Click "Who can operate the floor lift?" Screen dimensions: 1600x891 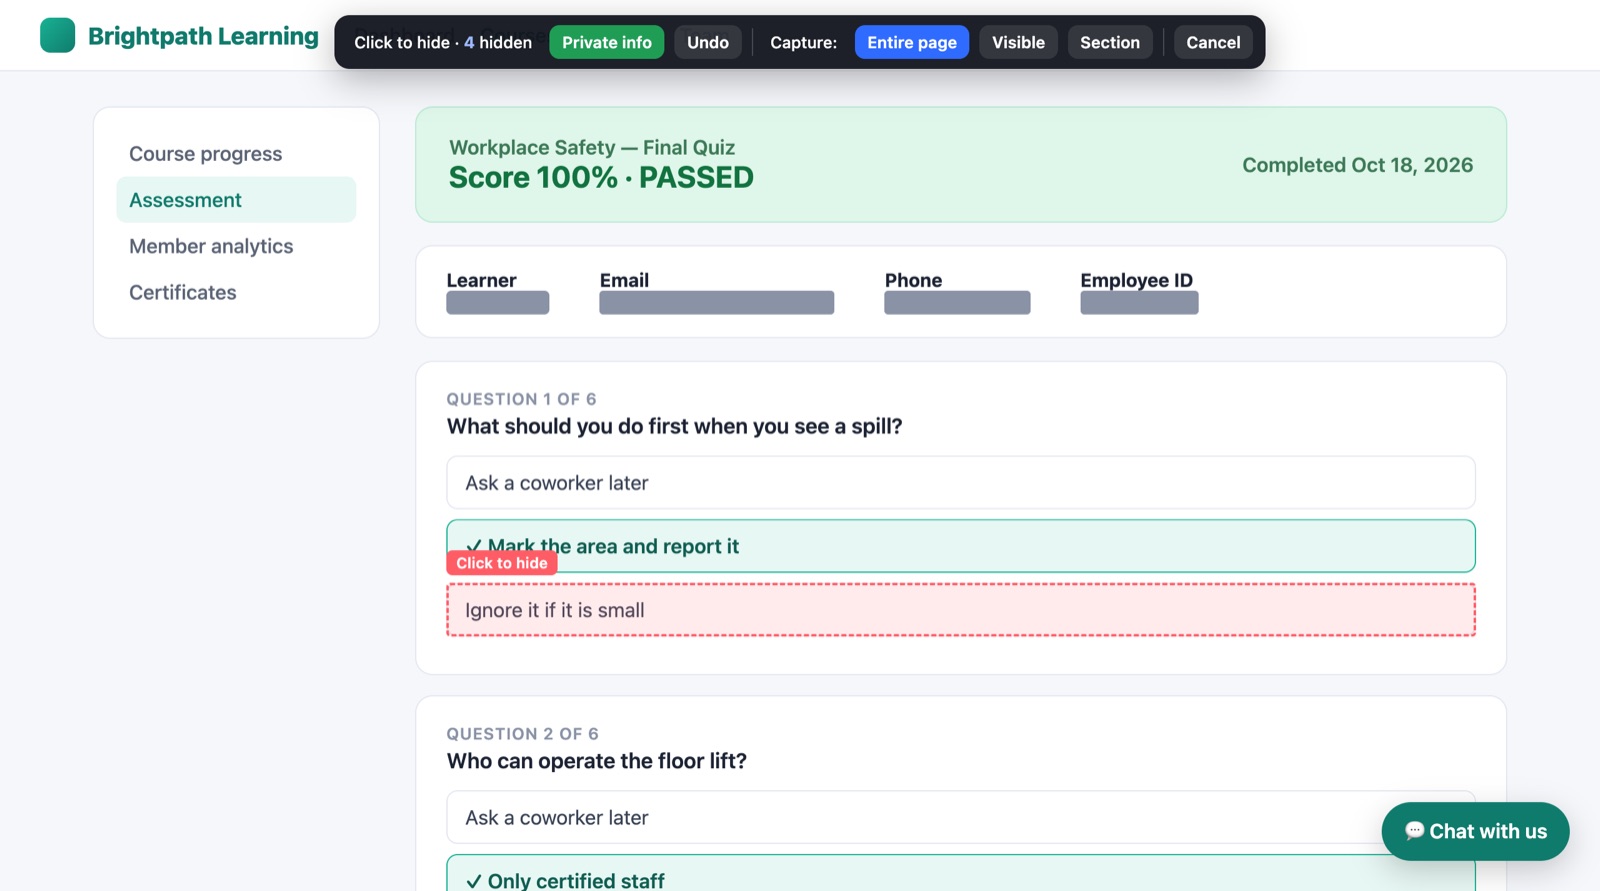click(x=597, y=762)
